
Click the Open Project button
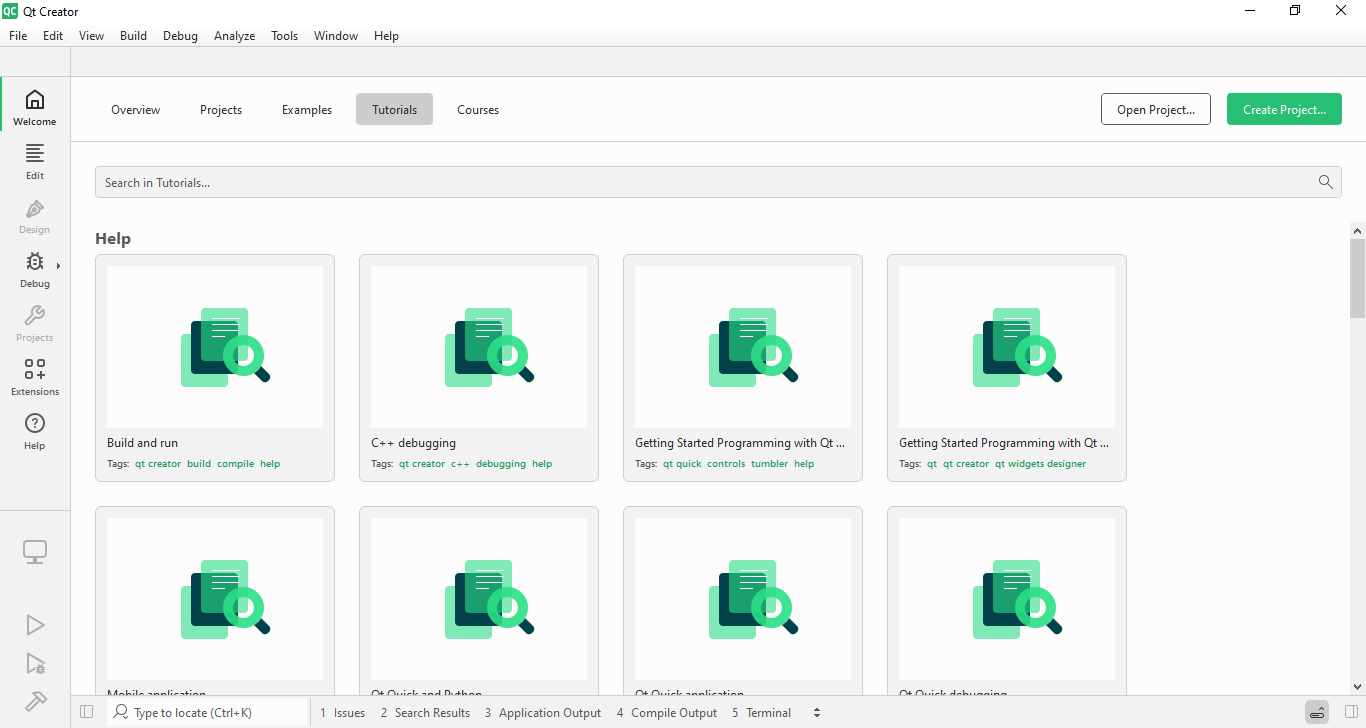[x=1155, y=110]
